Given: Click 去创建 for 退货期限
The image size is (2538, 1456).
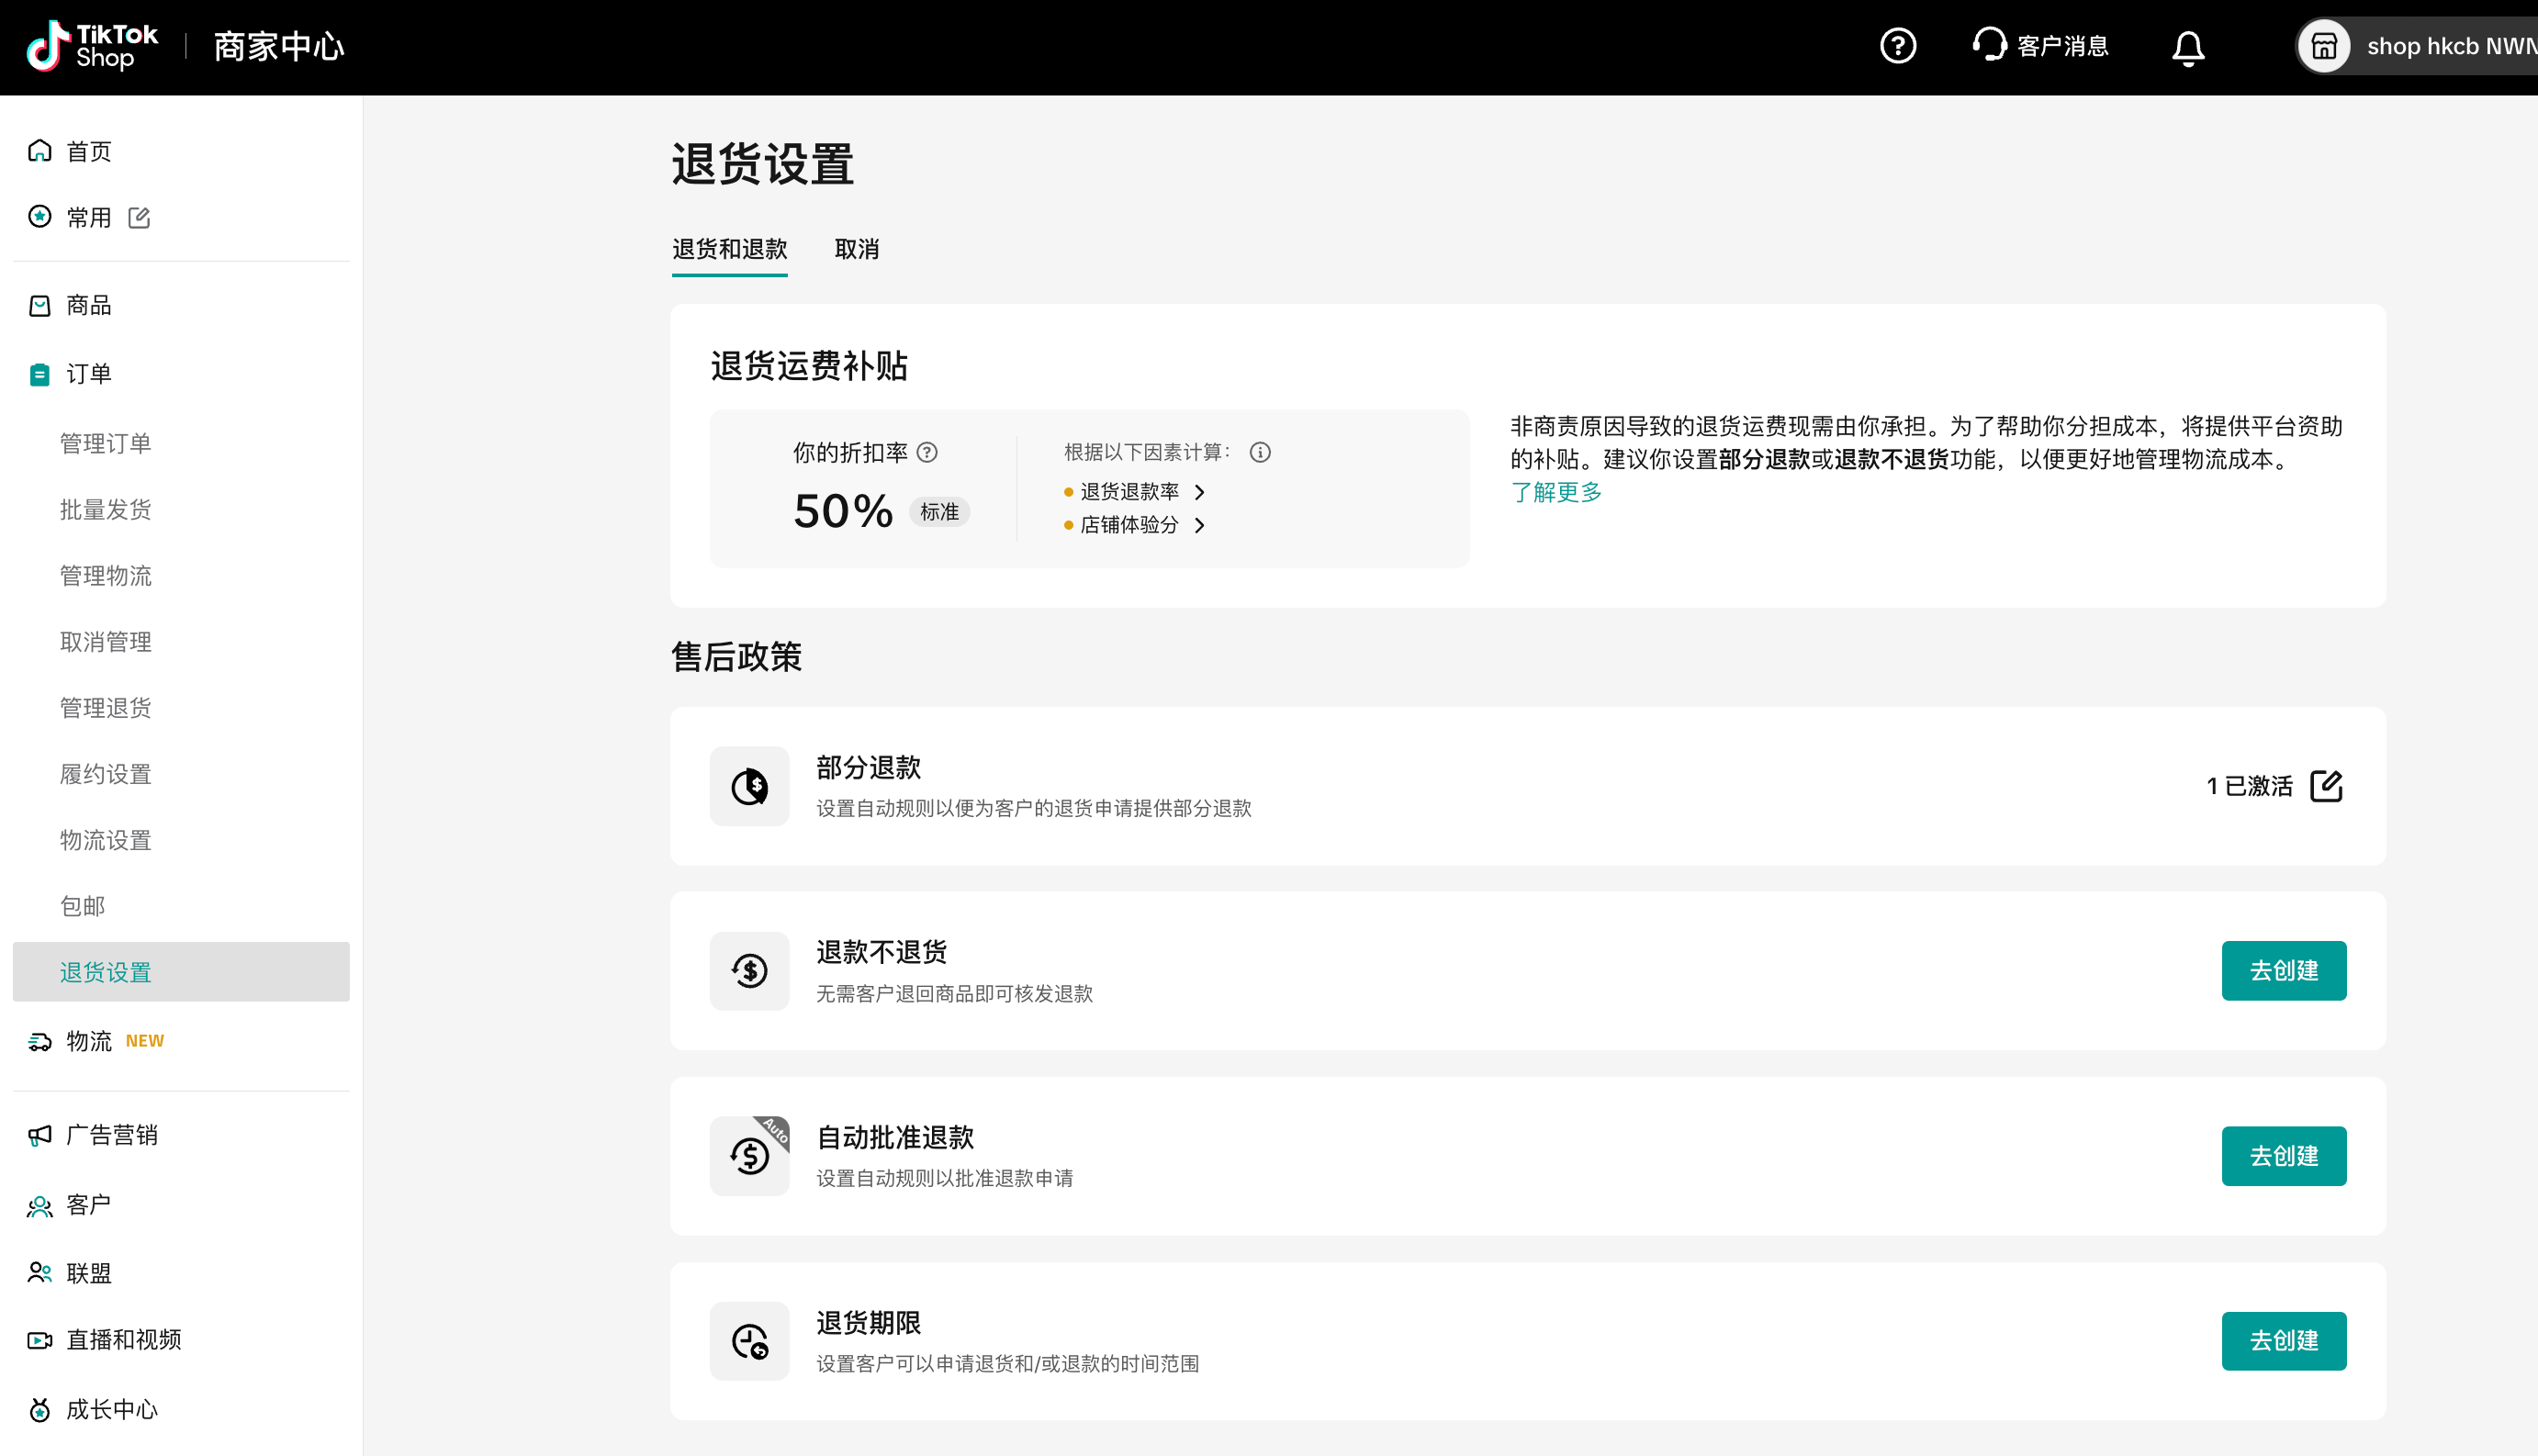Looking at the screenshot, I should [2283, 1340].
